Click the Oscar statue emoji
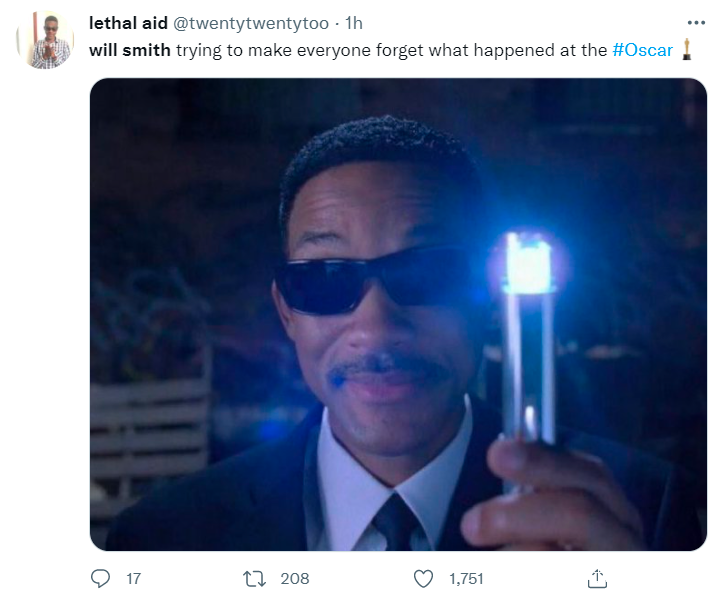This screenshot has width=726, height=598. pyautogui.click(x=688, y=48)
